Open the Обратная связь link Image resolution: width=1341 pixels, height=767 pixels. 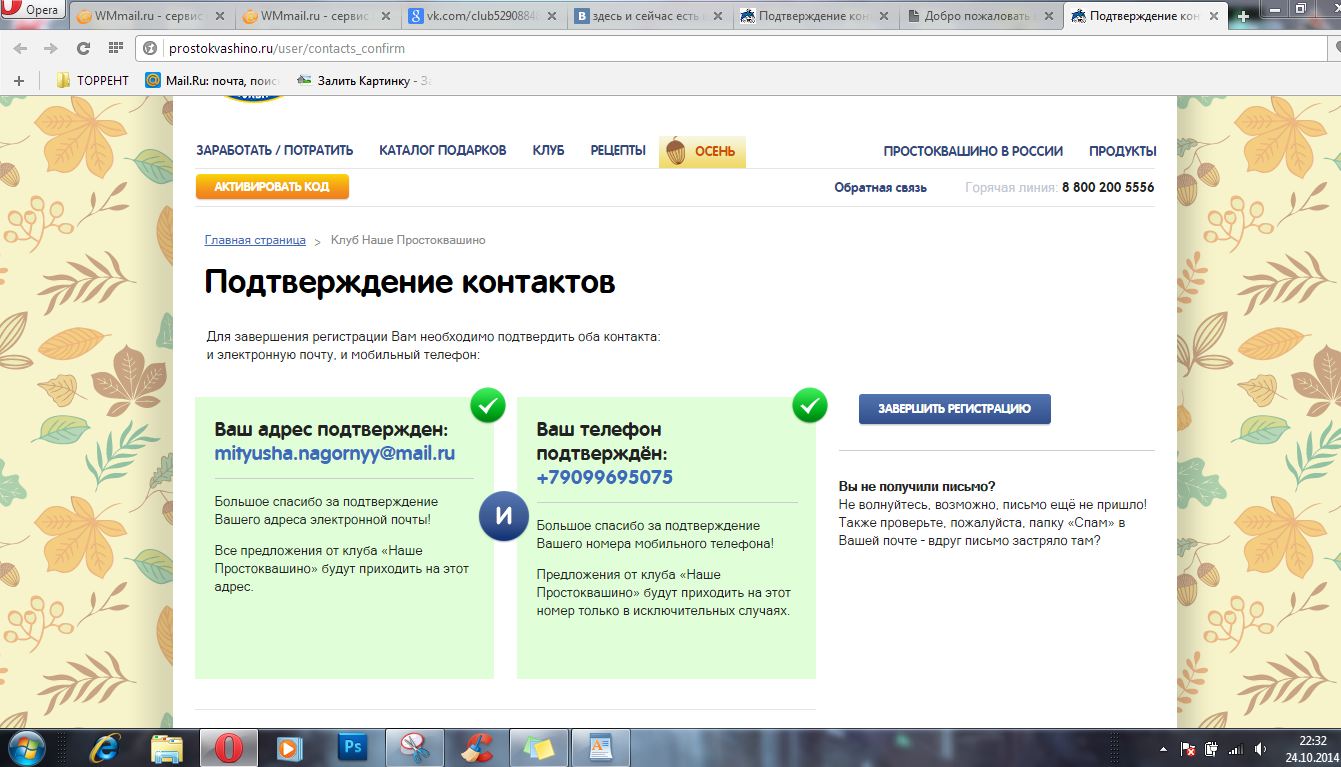pos(881,187)
